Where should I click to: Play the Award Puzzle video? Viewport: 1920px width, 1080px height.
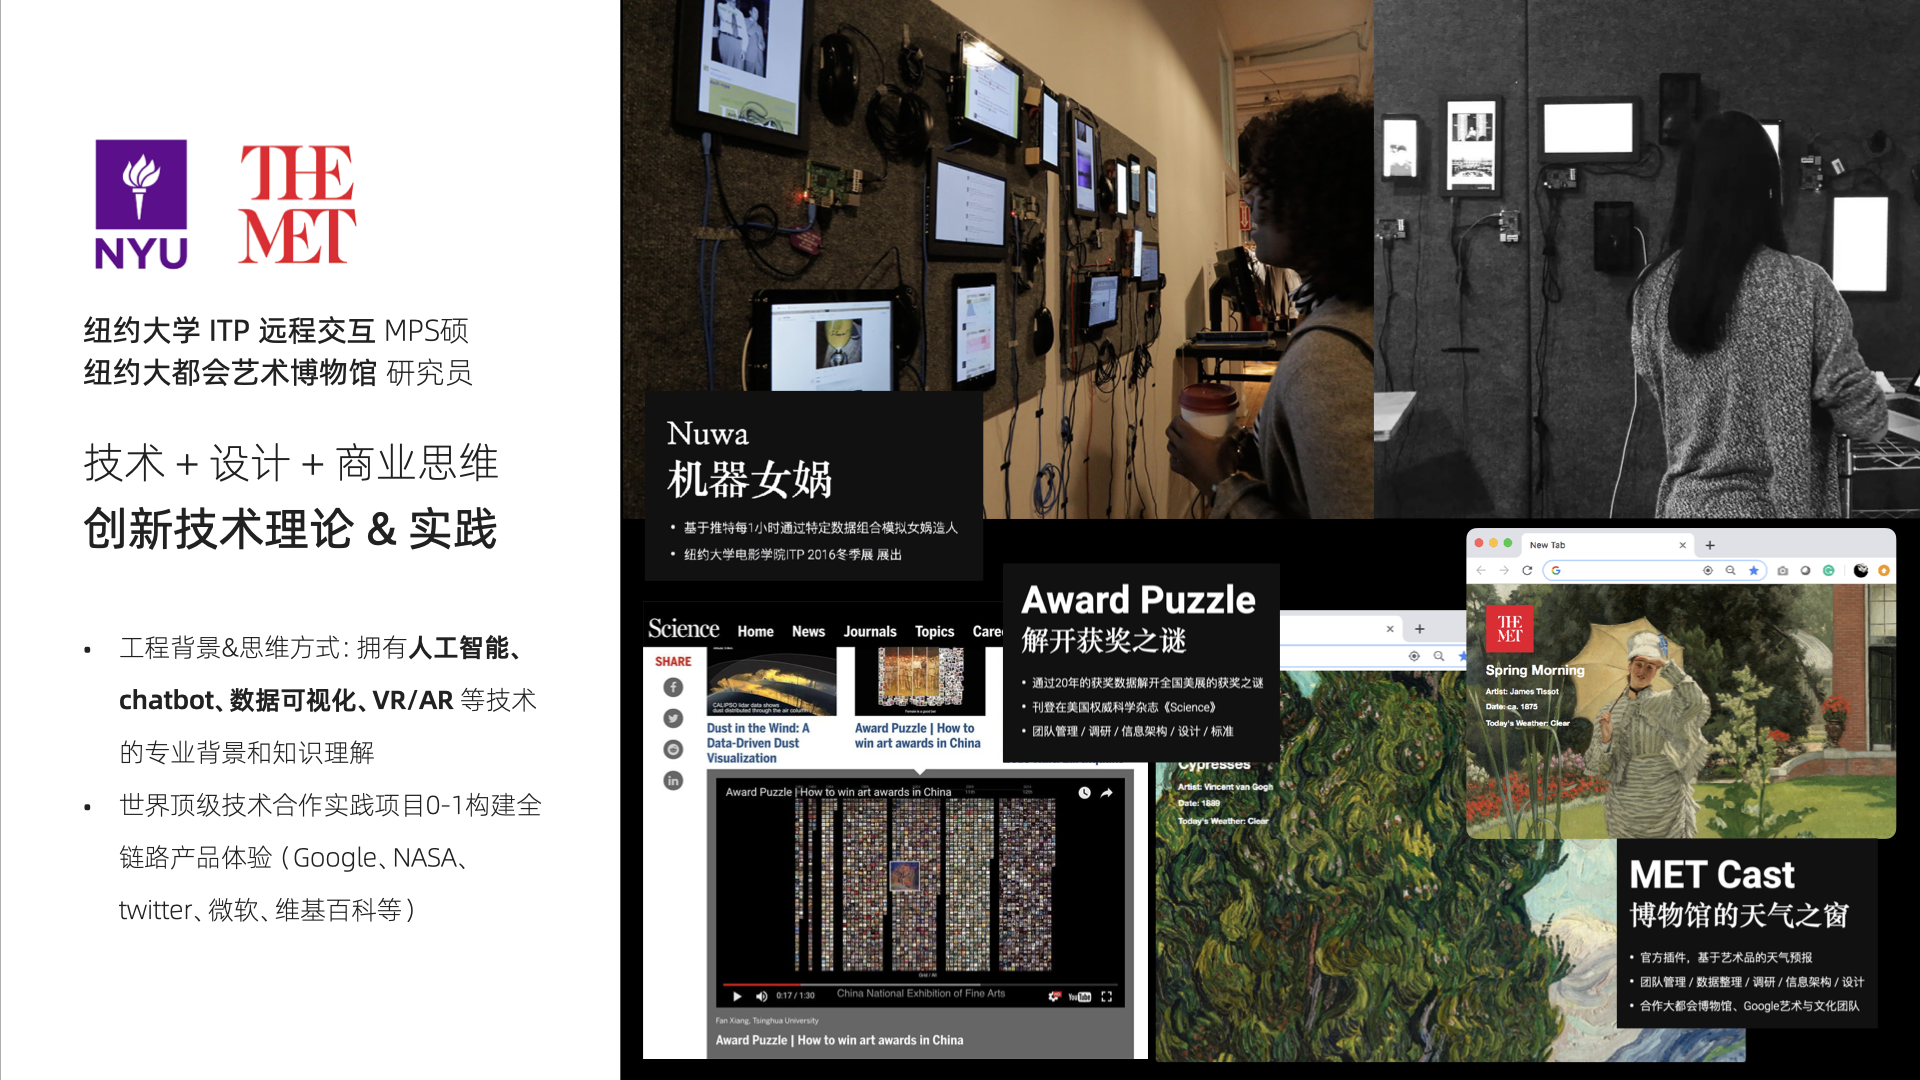[x=737, y=996]
